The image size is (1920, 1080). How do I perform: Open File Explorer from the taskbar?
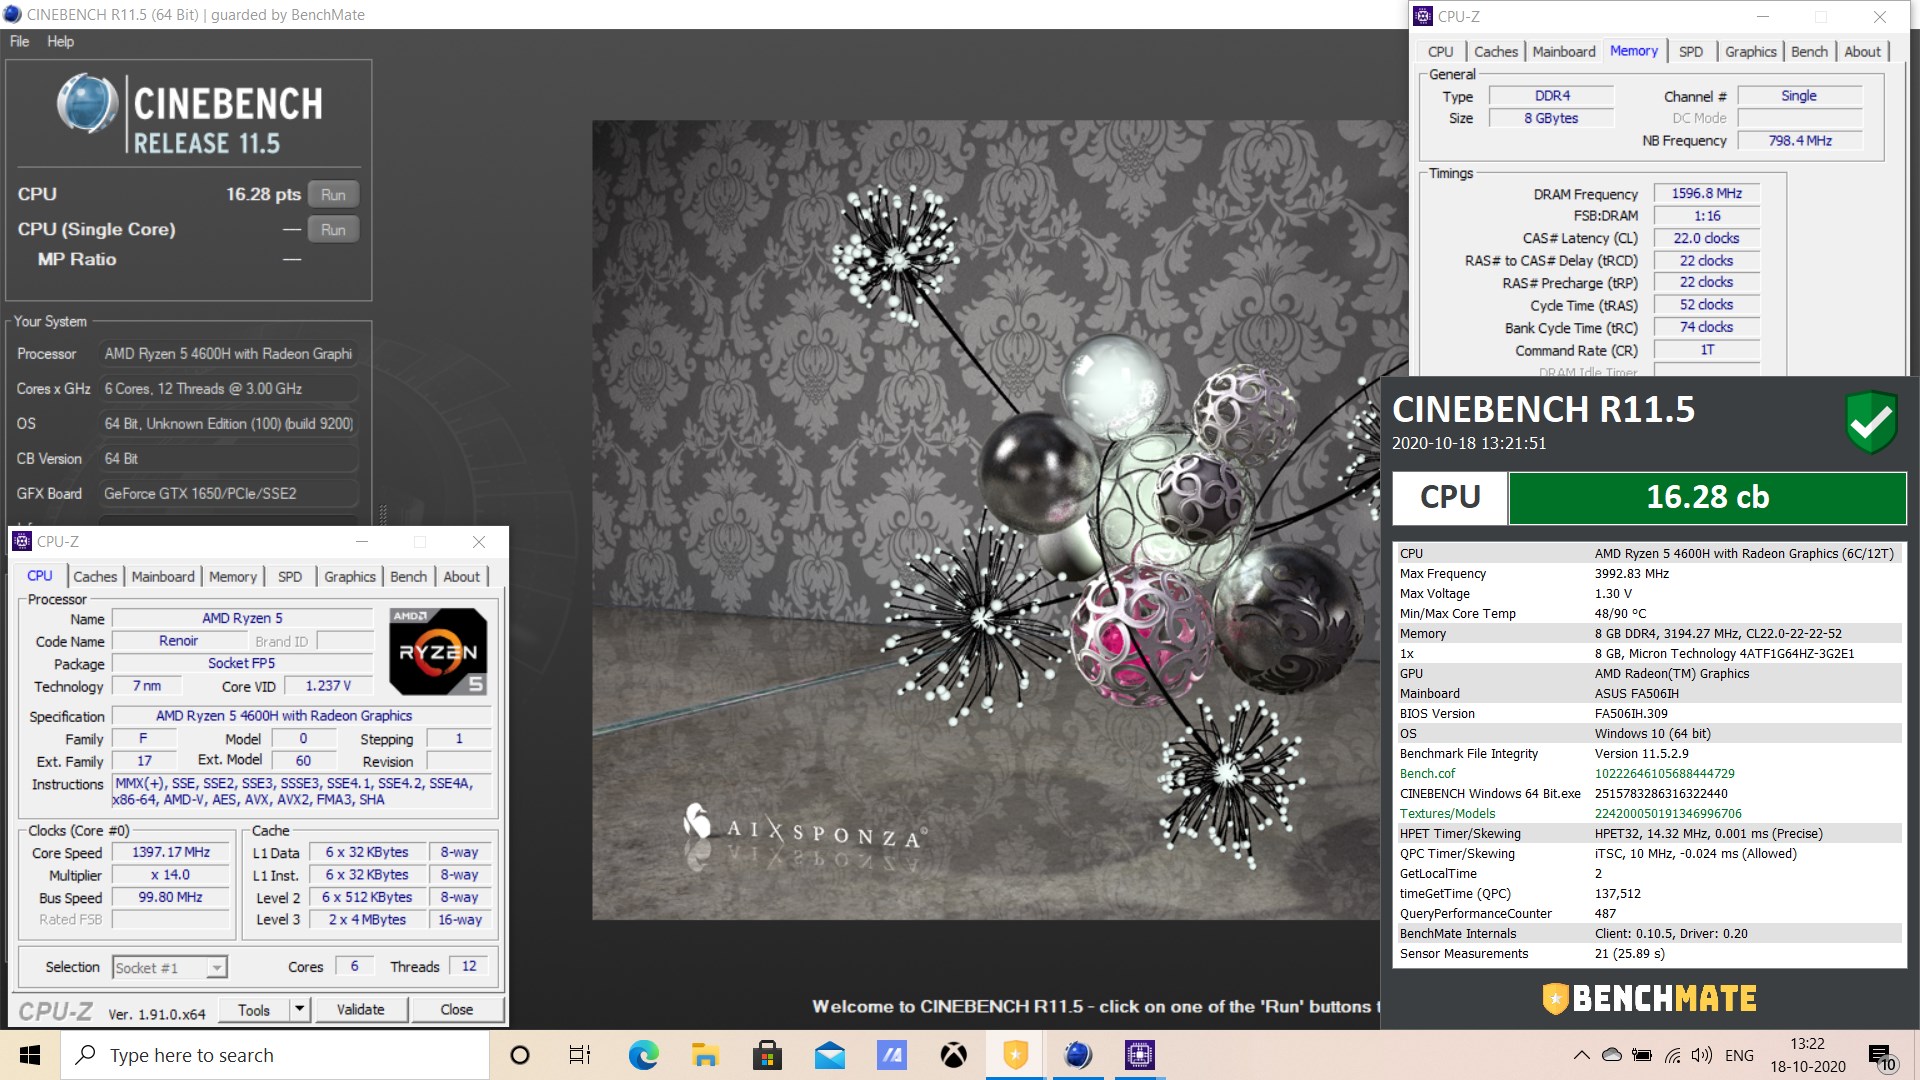point(705,1055)
